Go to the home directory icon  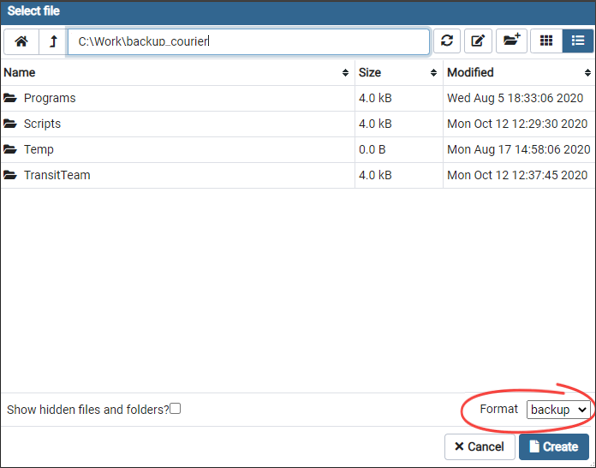point(21,41)
